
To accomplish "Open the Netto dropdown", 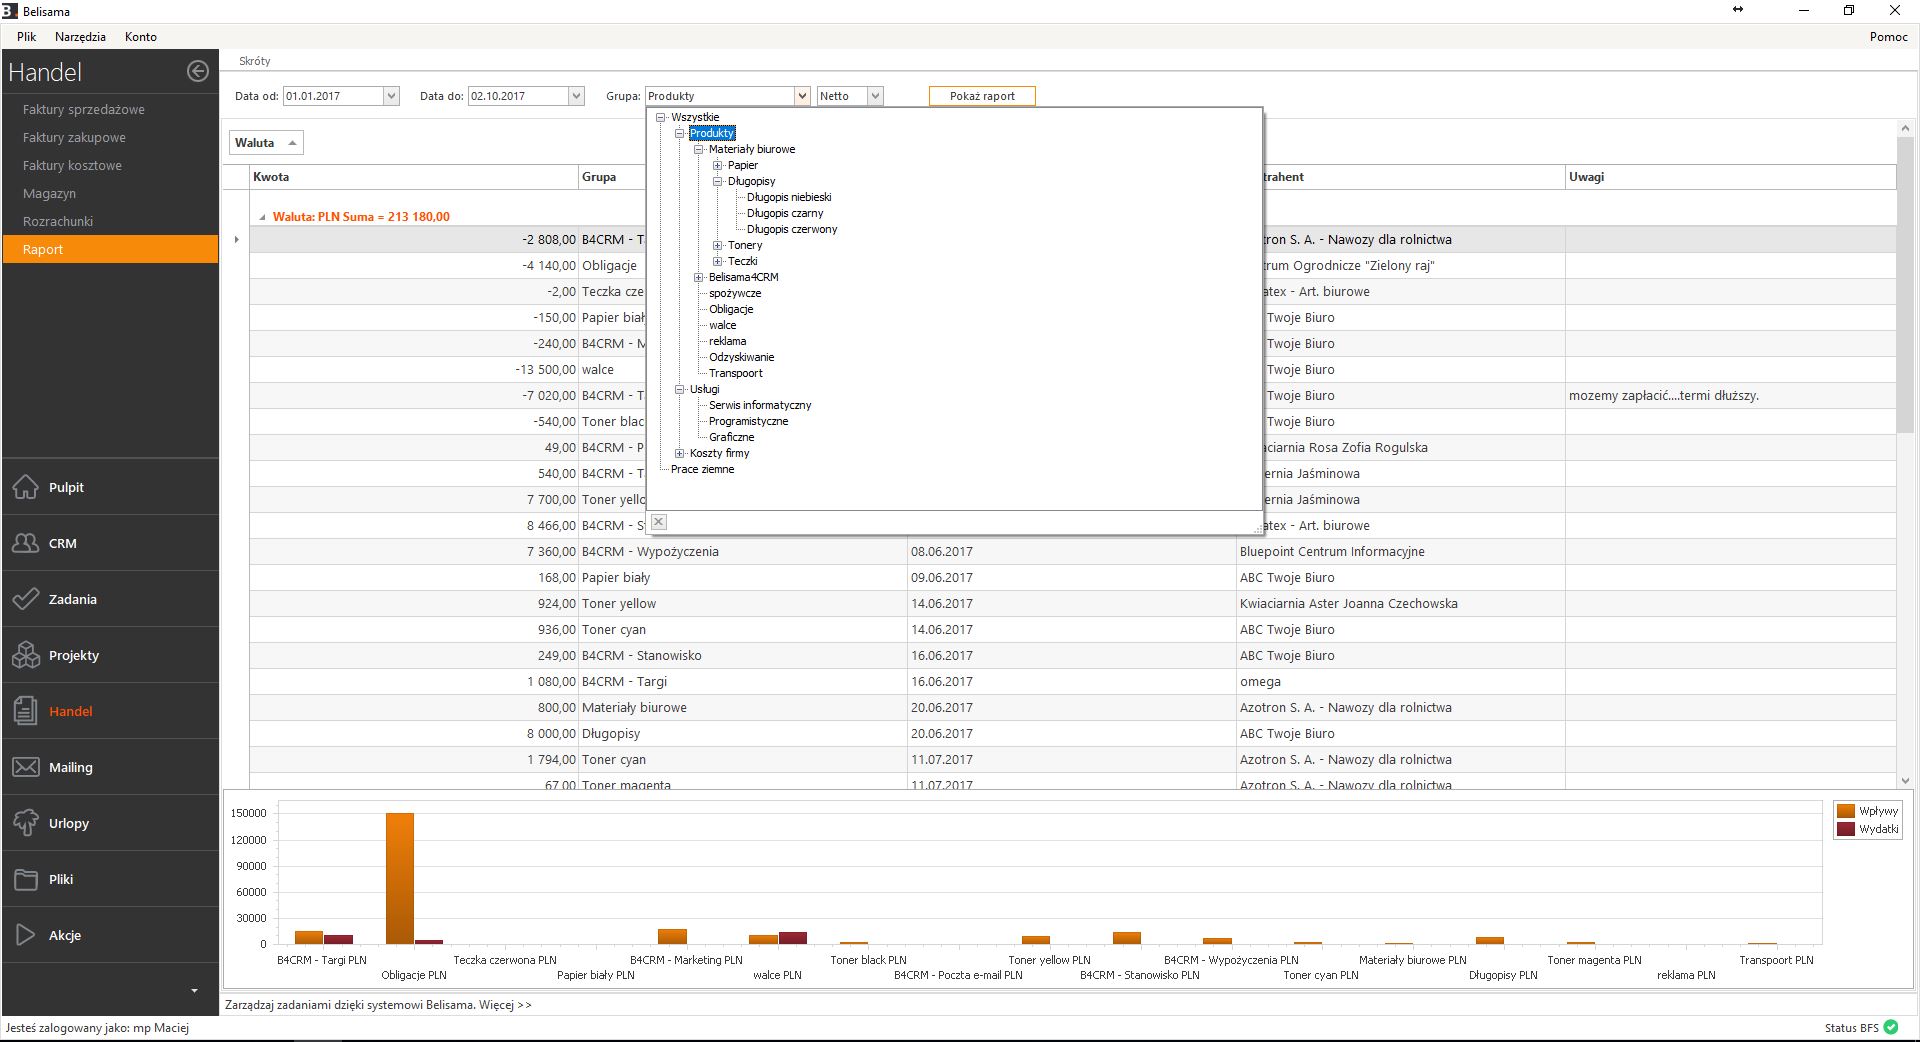I will 875,96.
